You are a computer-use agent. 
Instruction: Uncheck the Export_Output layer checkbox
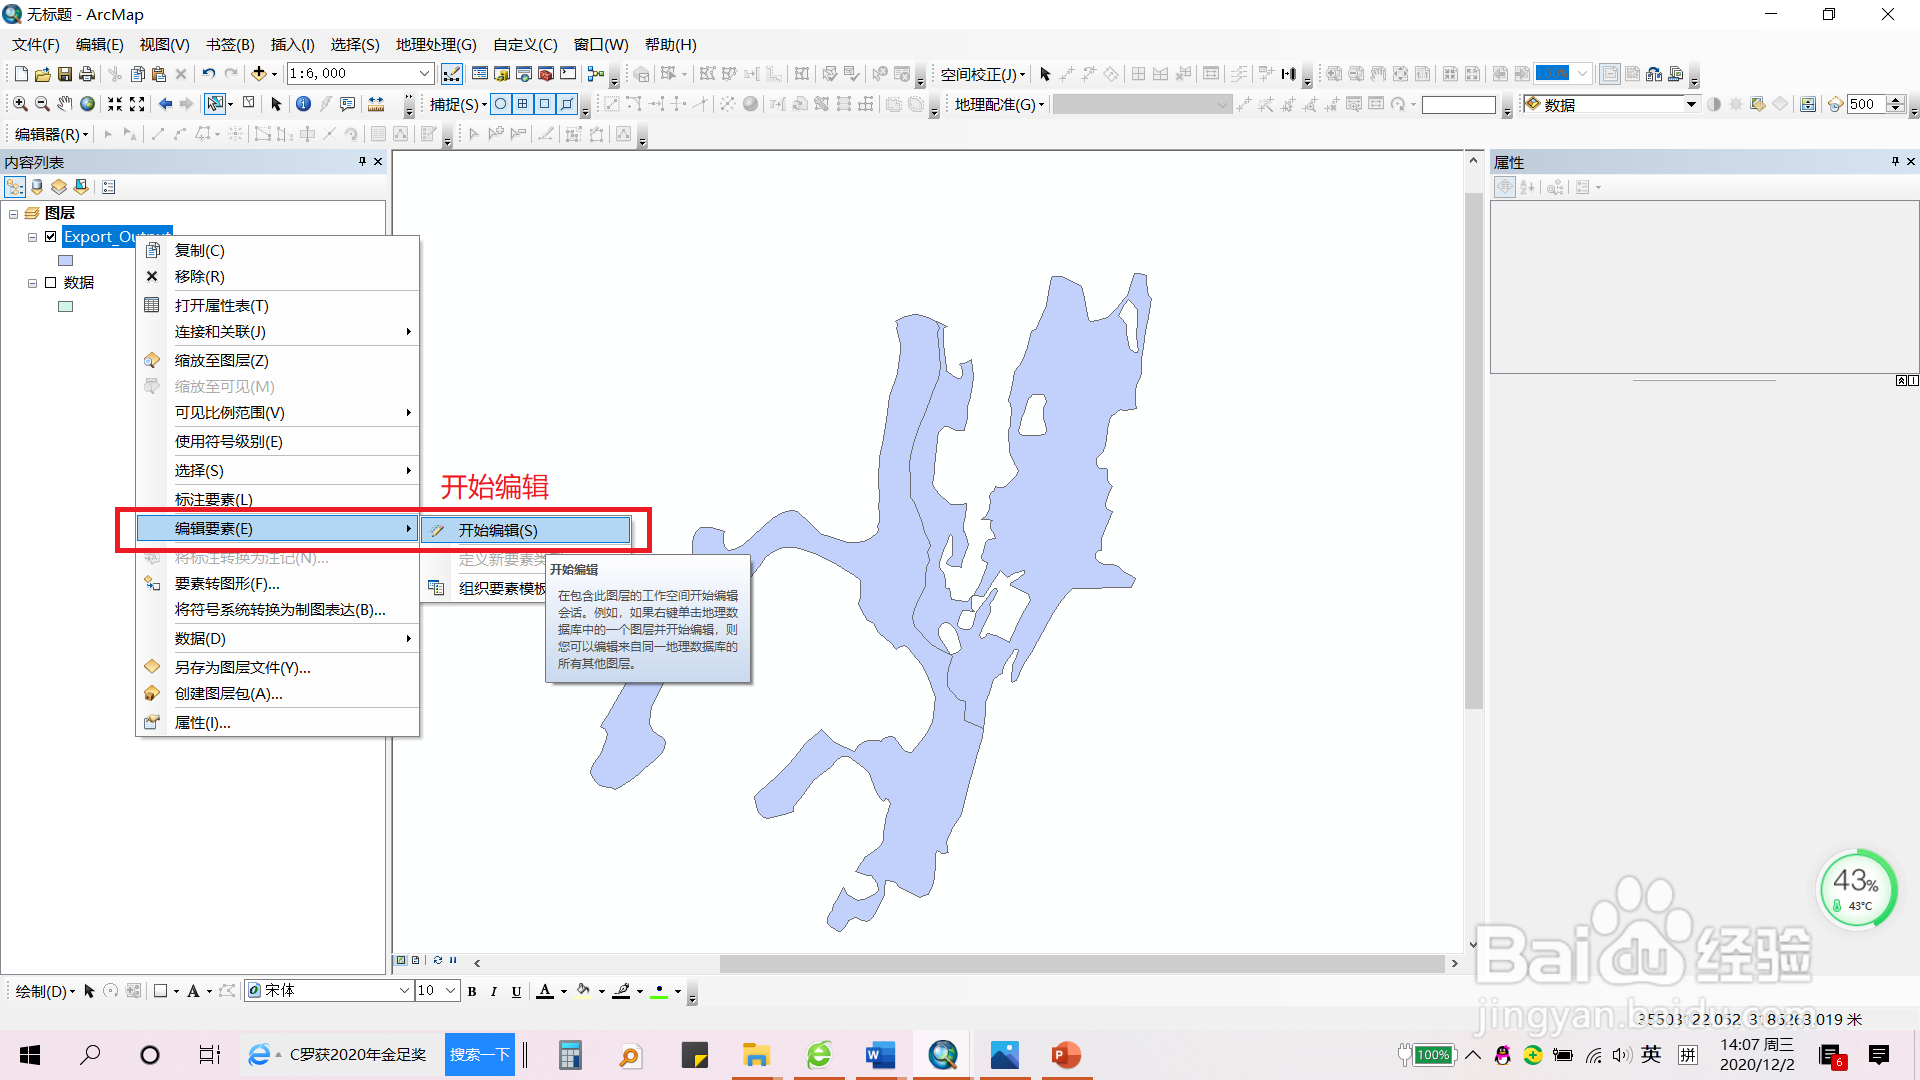tap(51, 237)
